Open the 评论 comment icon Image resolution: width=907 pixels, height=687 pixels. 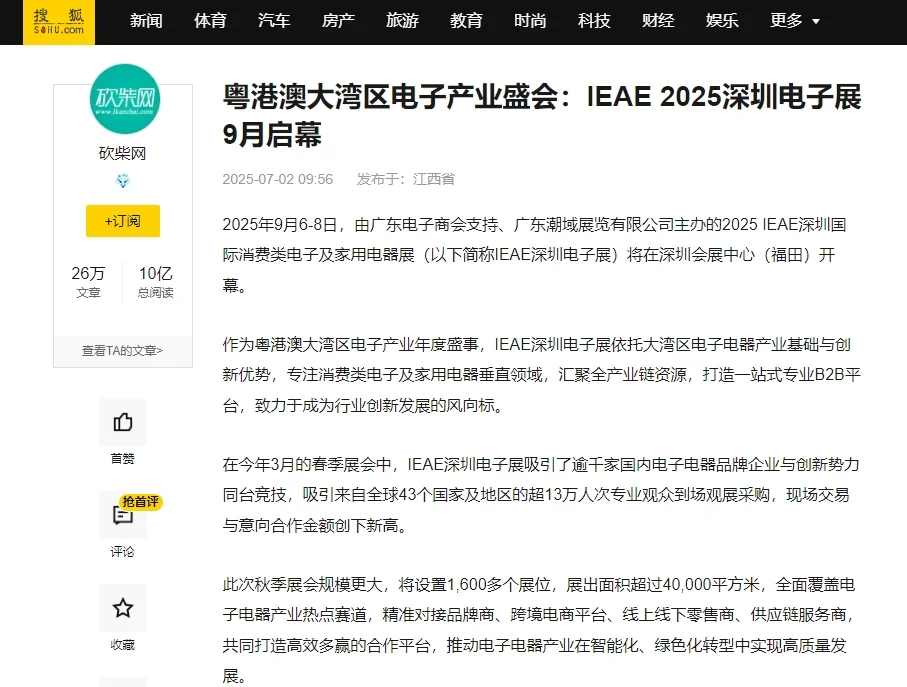coord(122,515)
